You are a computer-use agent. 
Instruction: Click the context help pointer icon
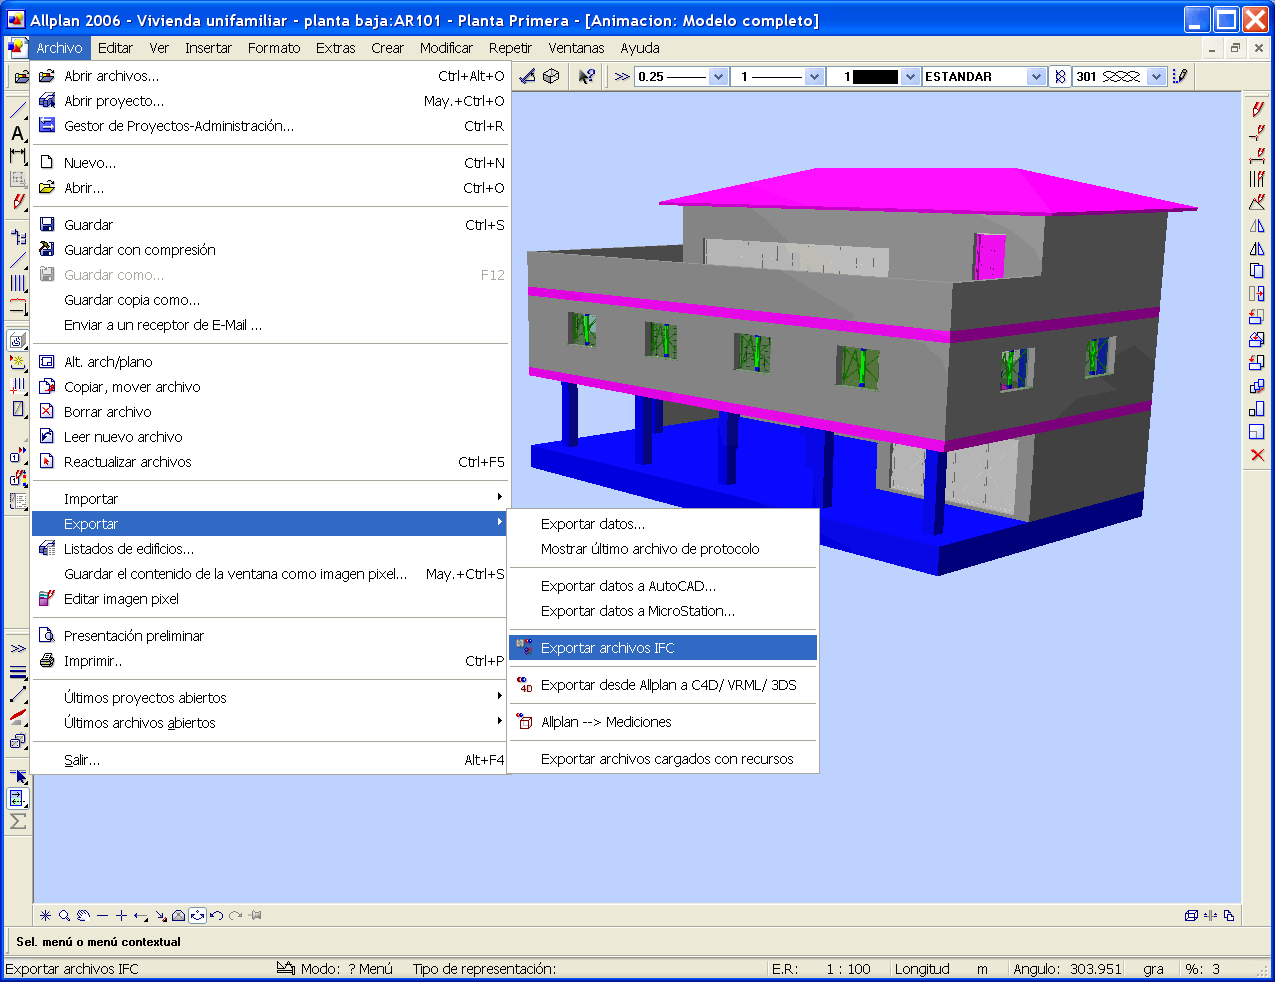(587, 76)
